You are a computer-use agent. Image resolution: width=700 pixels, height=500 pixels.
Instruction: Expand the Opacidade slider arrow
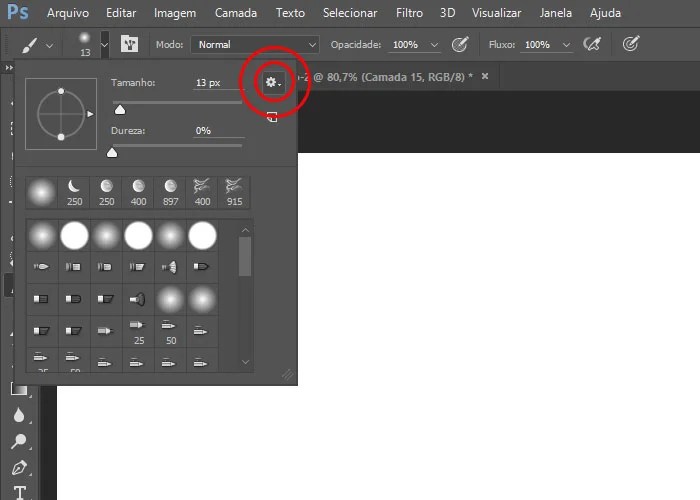[434, 45]
